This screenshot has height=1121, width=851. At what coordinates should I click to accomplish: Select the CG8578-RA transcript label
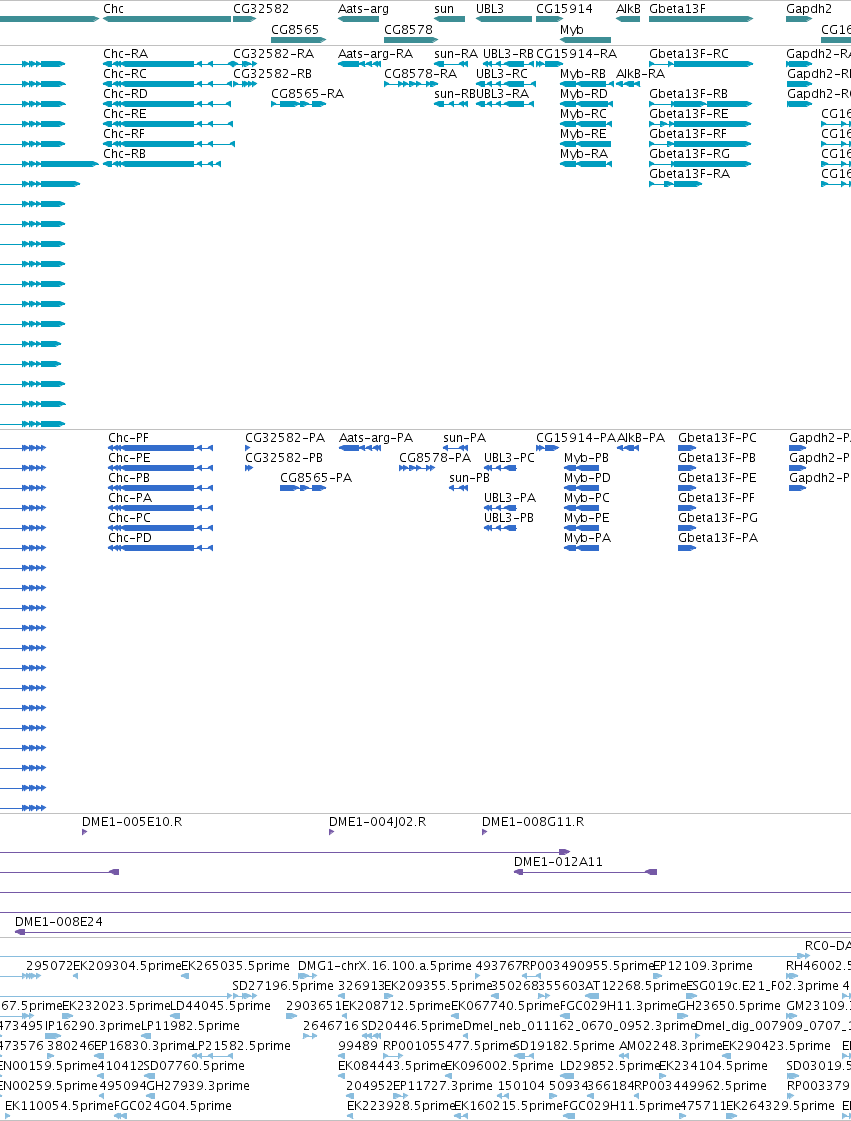pyautogui.click(x=420, y=74)
